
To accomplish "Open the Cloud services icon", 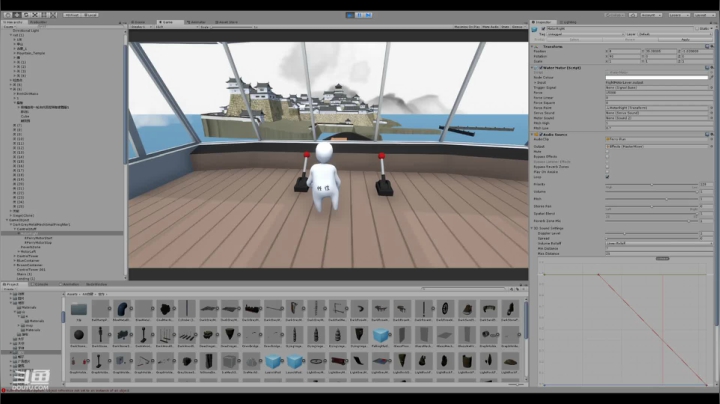I will 633,15.
